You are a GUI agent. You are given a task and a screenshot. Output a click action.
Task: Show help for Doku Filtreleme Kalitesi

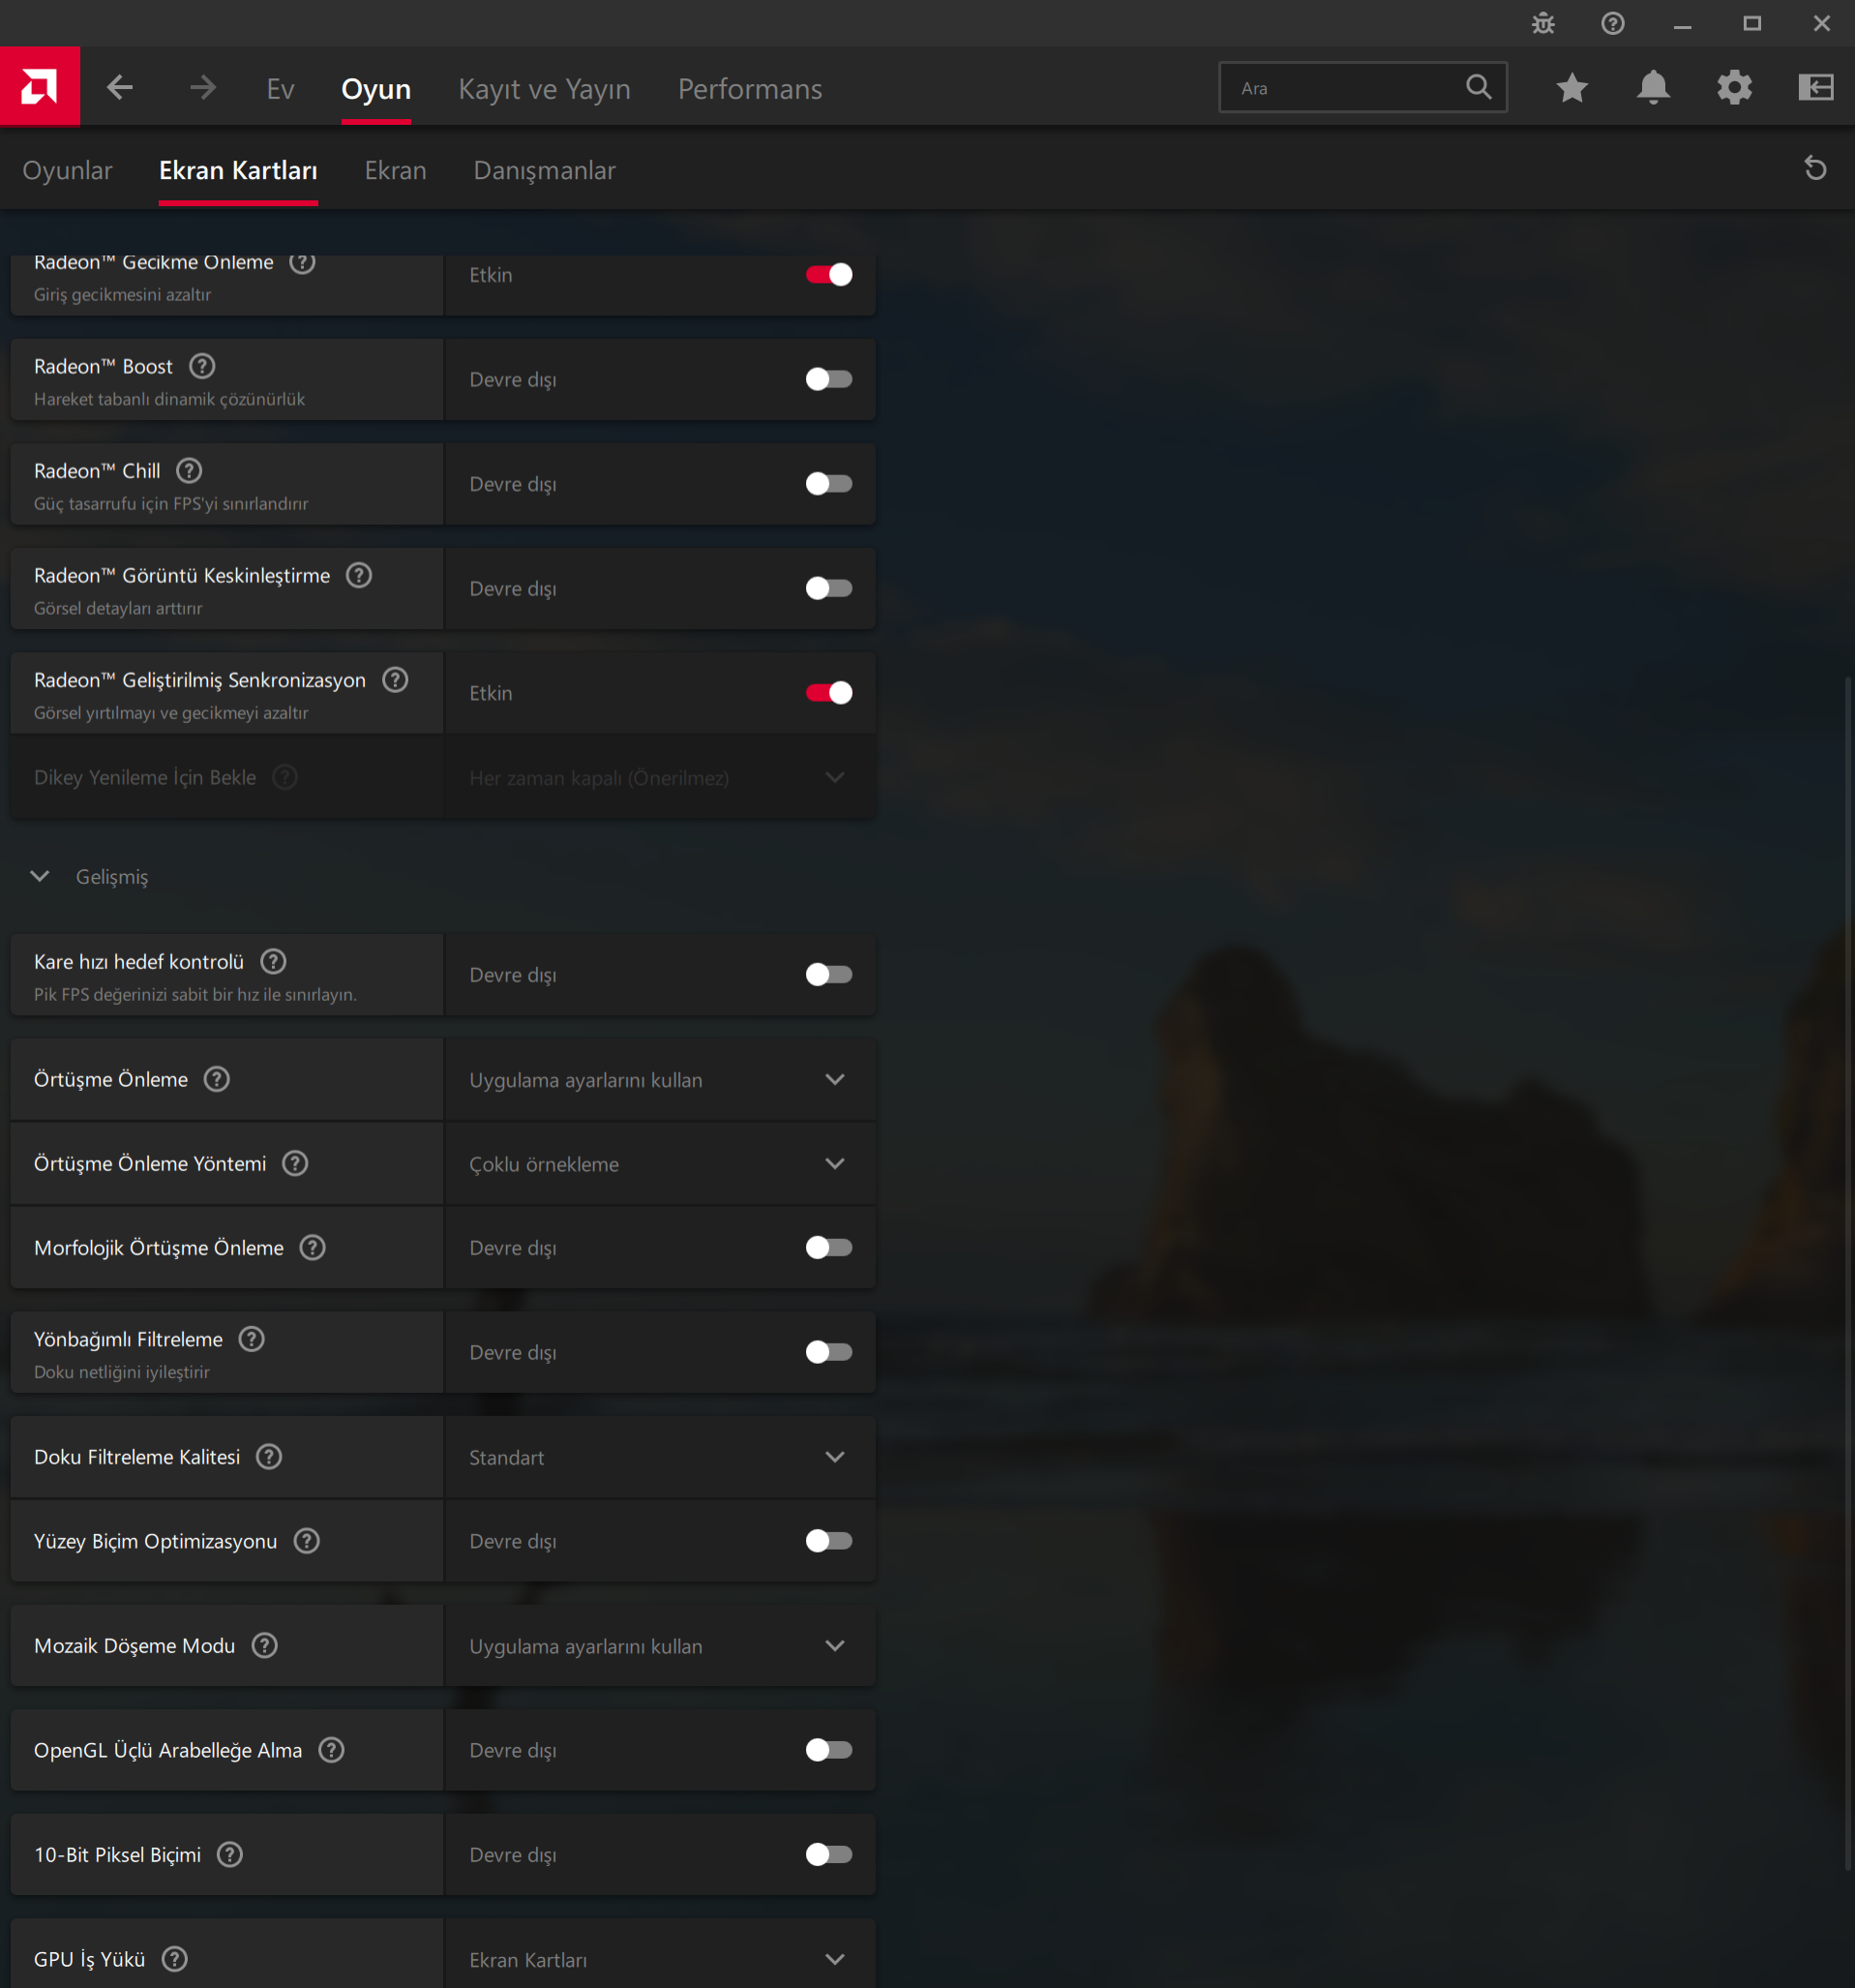click(x=269, y=1456)
